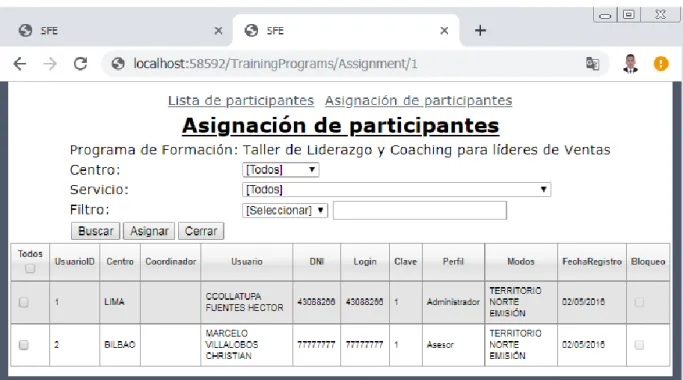Click the Centro column header
Image resolution: width=683 pixels, height=380 pixels.
120,261
